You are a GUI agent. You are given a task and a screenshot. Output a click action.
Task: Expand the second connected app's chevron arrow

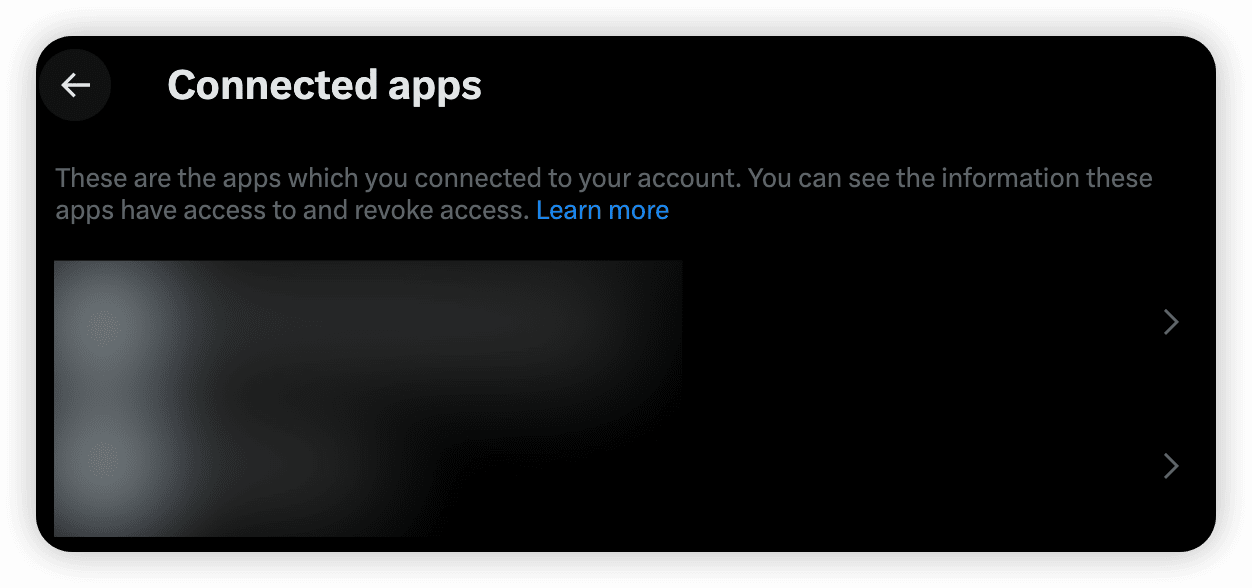1171,465
